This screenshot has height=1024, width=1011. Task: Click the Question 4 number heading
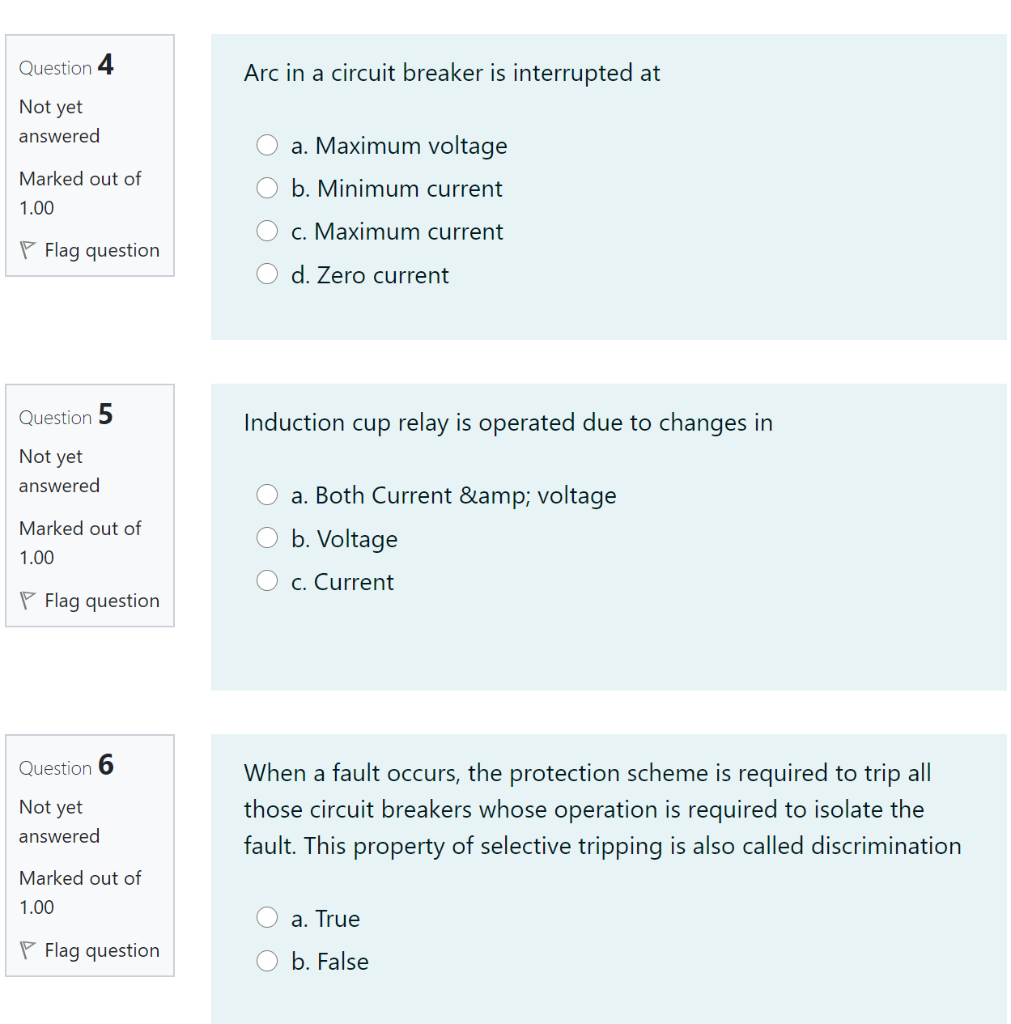tap(63, 66)
